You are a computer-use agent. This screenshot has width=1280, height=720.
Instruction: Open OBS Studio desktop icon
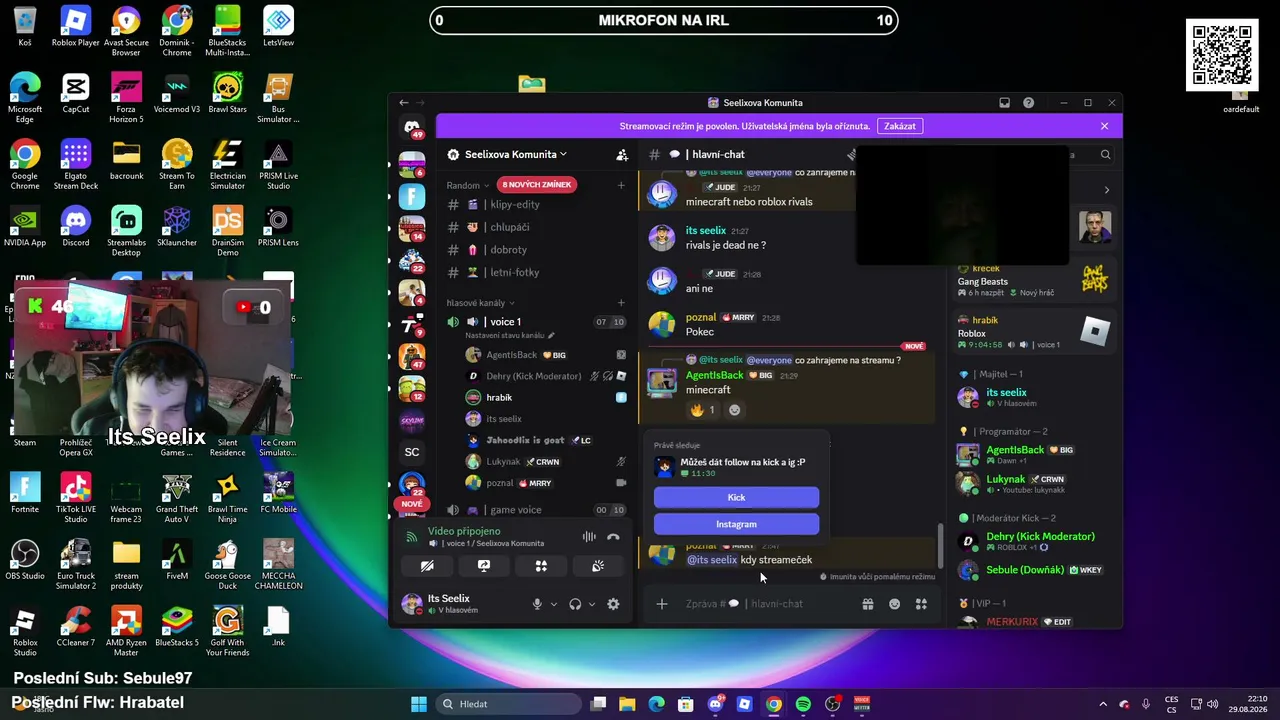[25, 559]
